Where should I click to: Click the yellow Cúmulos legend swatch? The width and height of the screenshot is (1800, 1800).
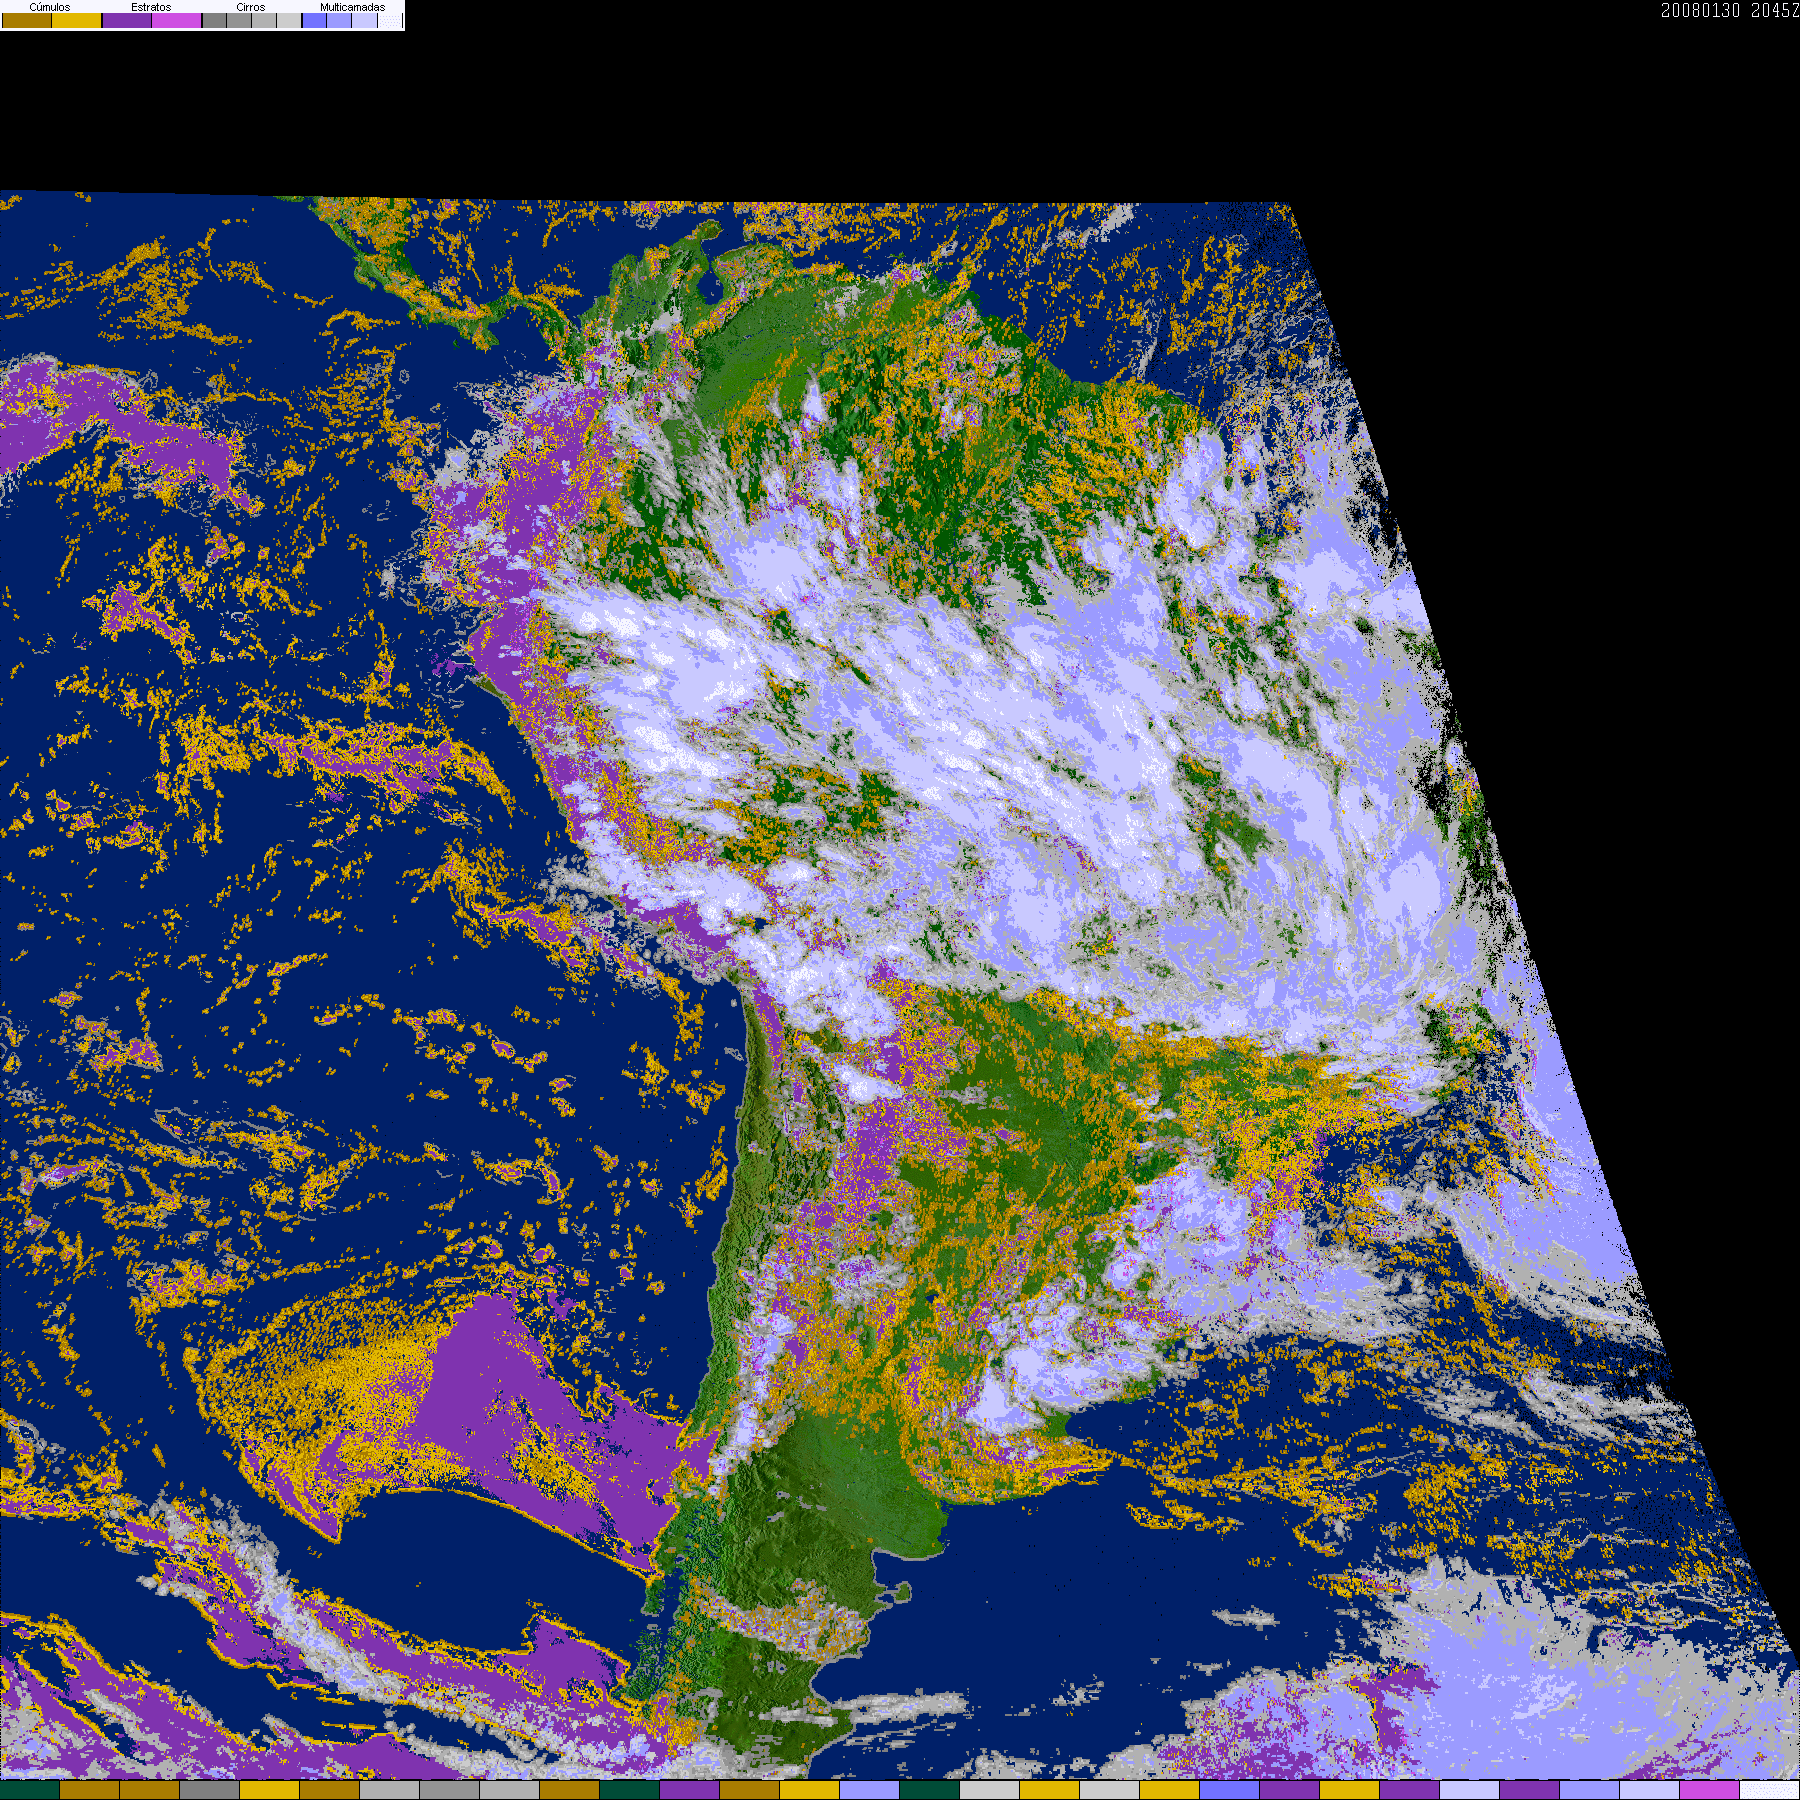tap(77, 20)
